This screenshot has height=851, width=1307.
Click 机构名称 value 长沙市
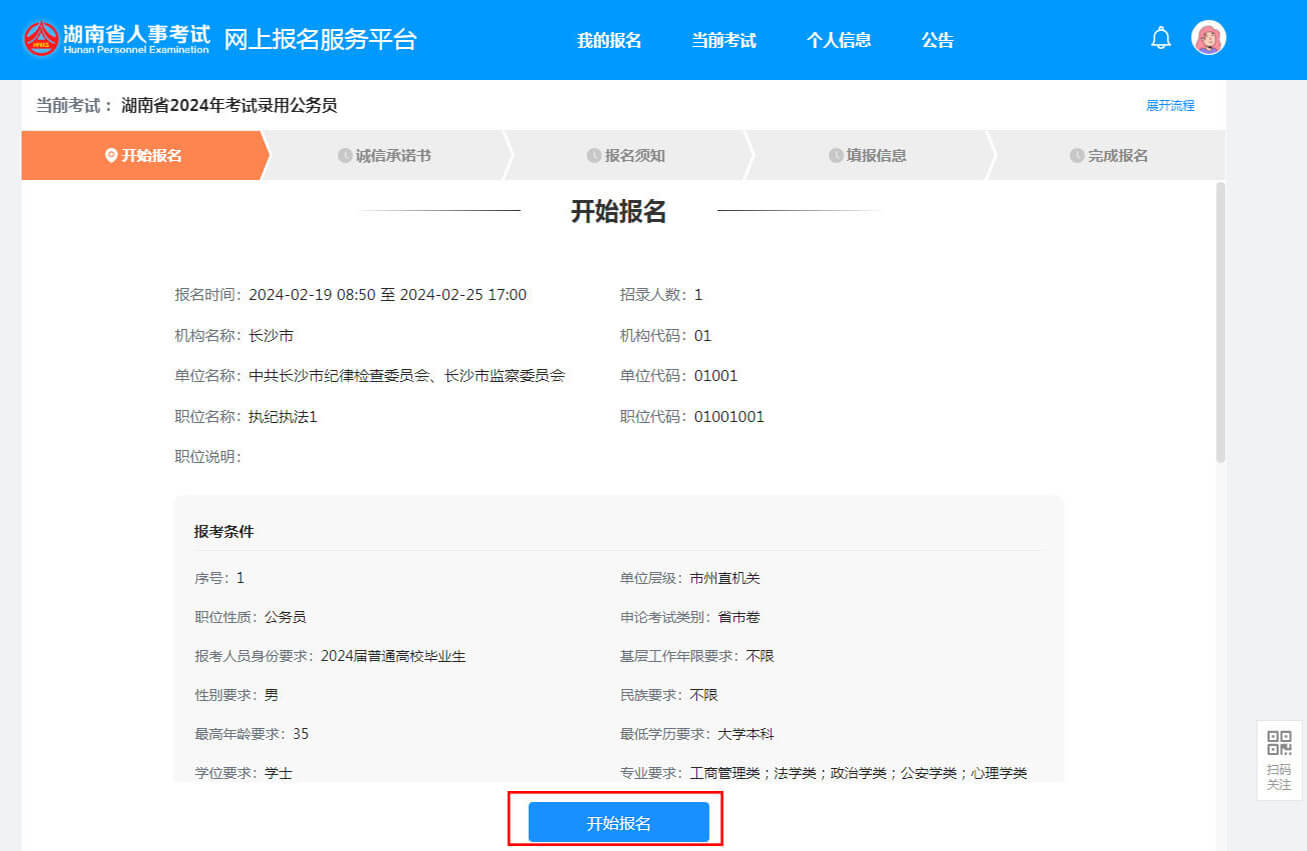(271, 336)
